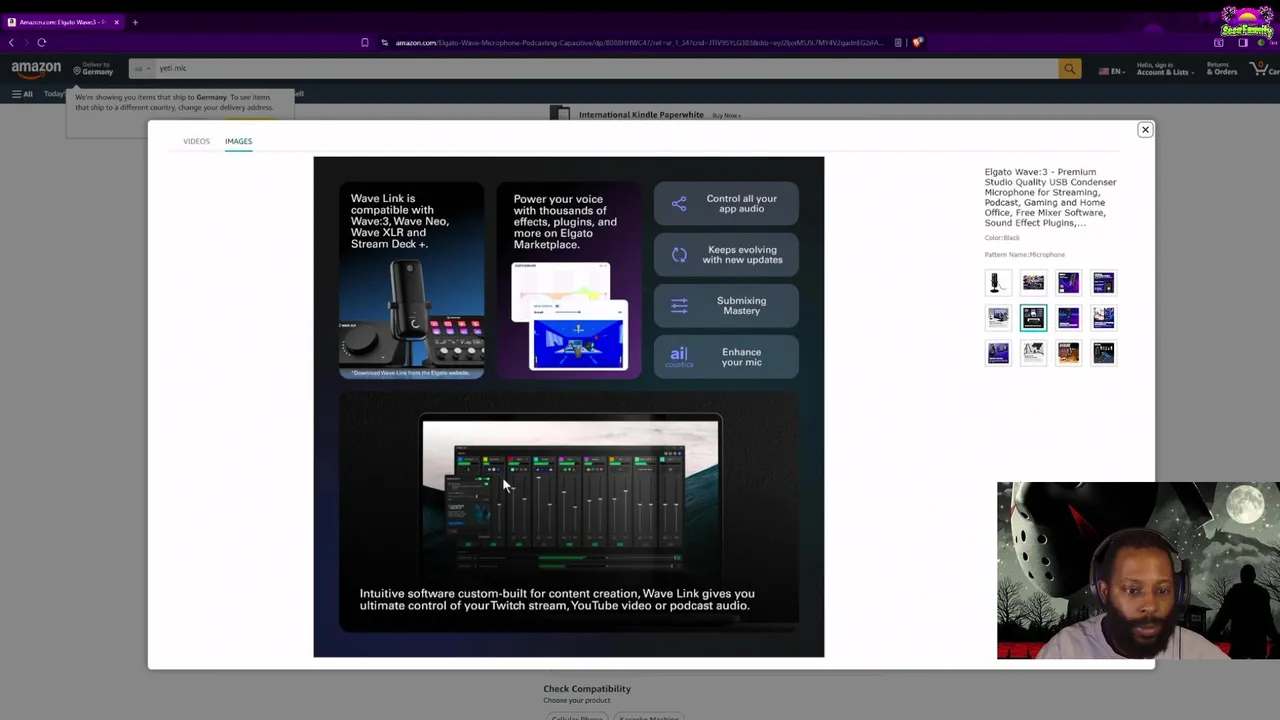This screenshot has width=1280, height=720.
Task: Click the search box containing 'yeti mic'
Action: [606, 69]
